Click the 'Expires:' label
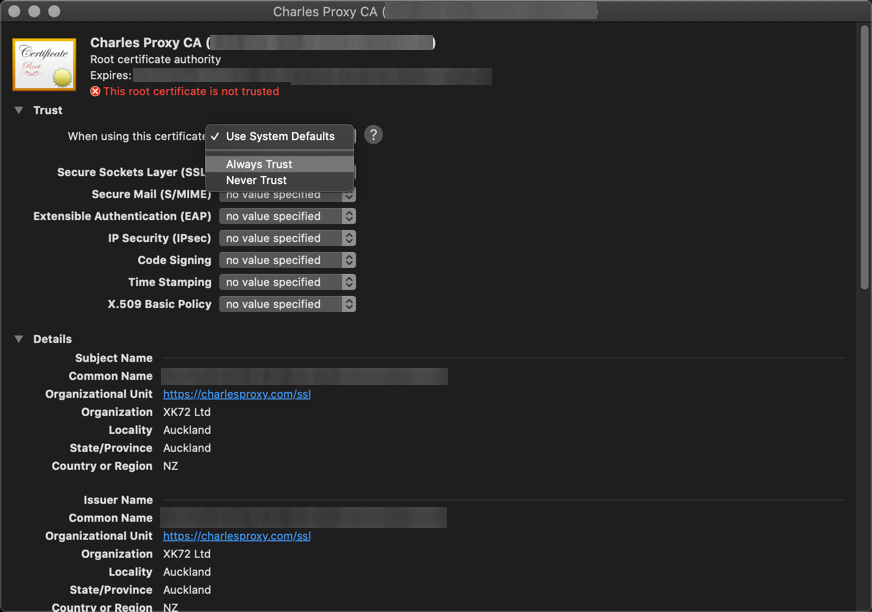 point(111,75)
